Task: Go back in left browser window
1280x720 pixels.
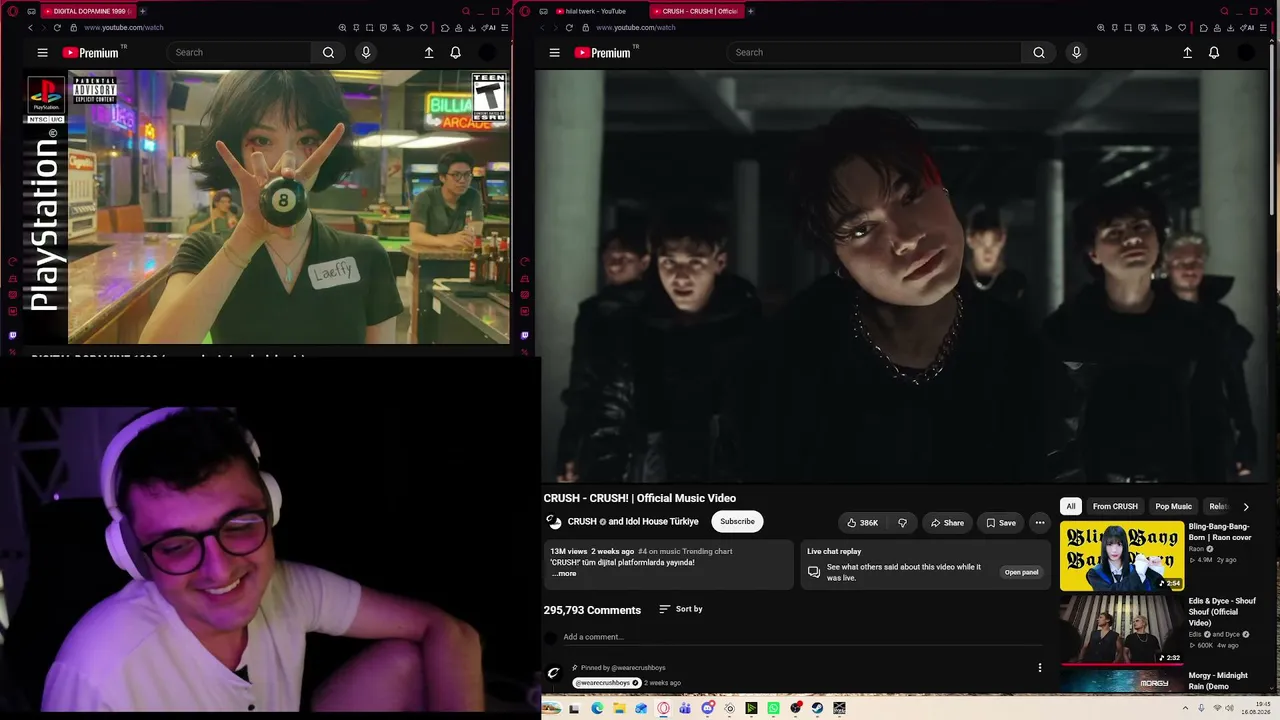Action: tap(30, 27)
